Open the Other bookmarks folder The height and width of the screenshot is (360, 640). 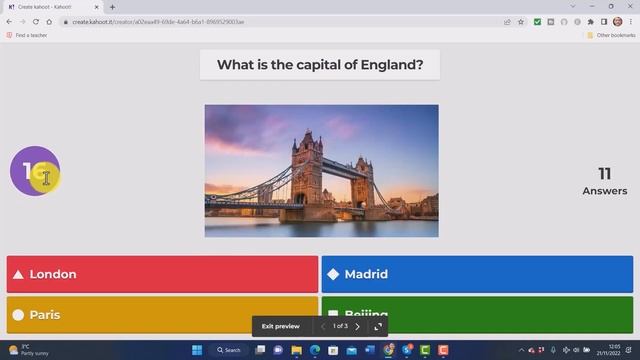click(611, 35)
